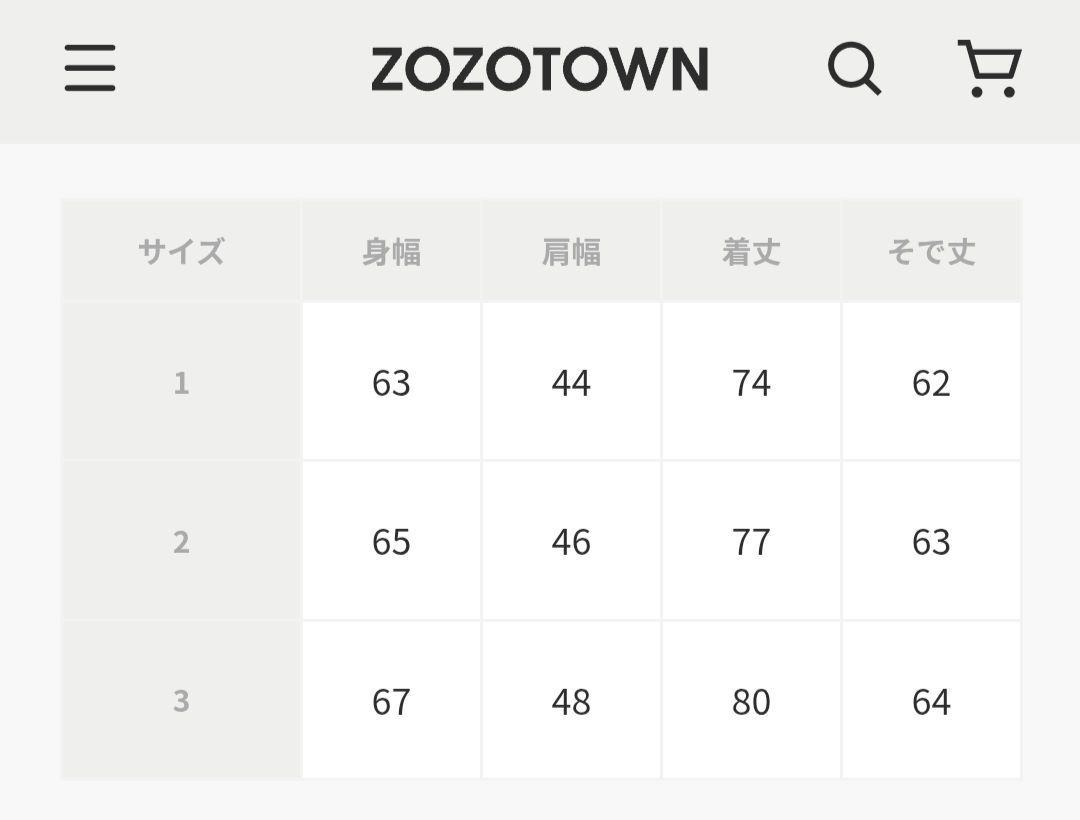Viewport: 1080px width, 820px height.
Task: Select size 3 row label
Action: click(x=181, y=700)
